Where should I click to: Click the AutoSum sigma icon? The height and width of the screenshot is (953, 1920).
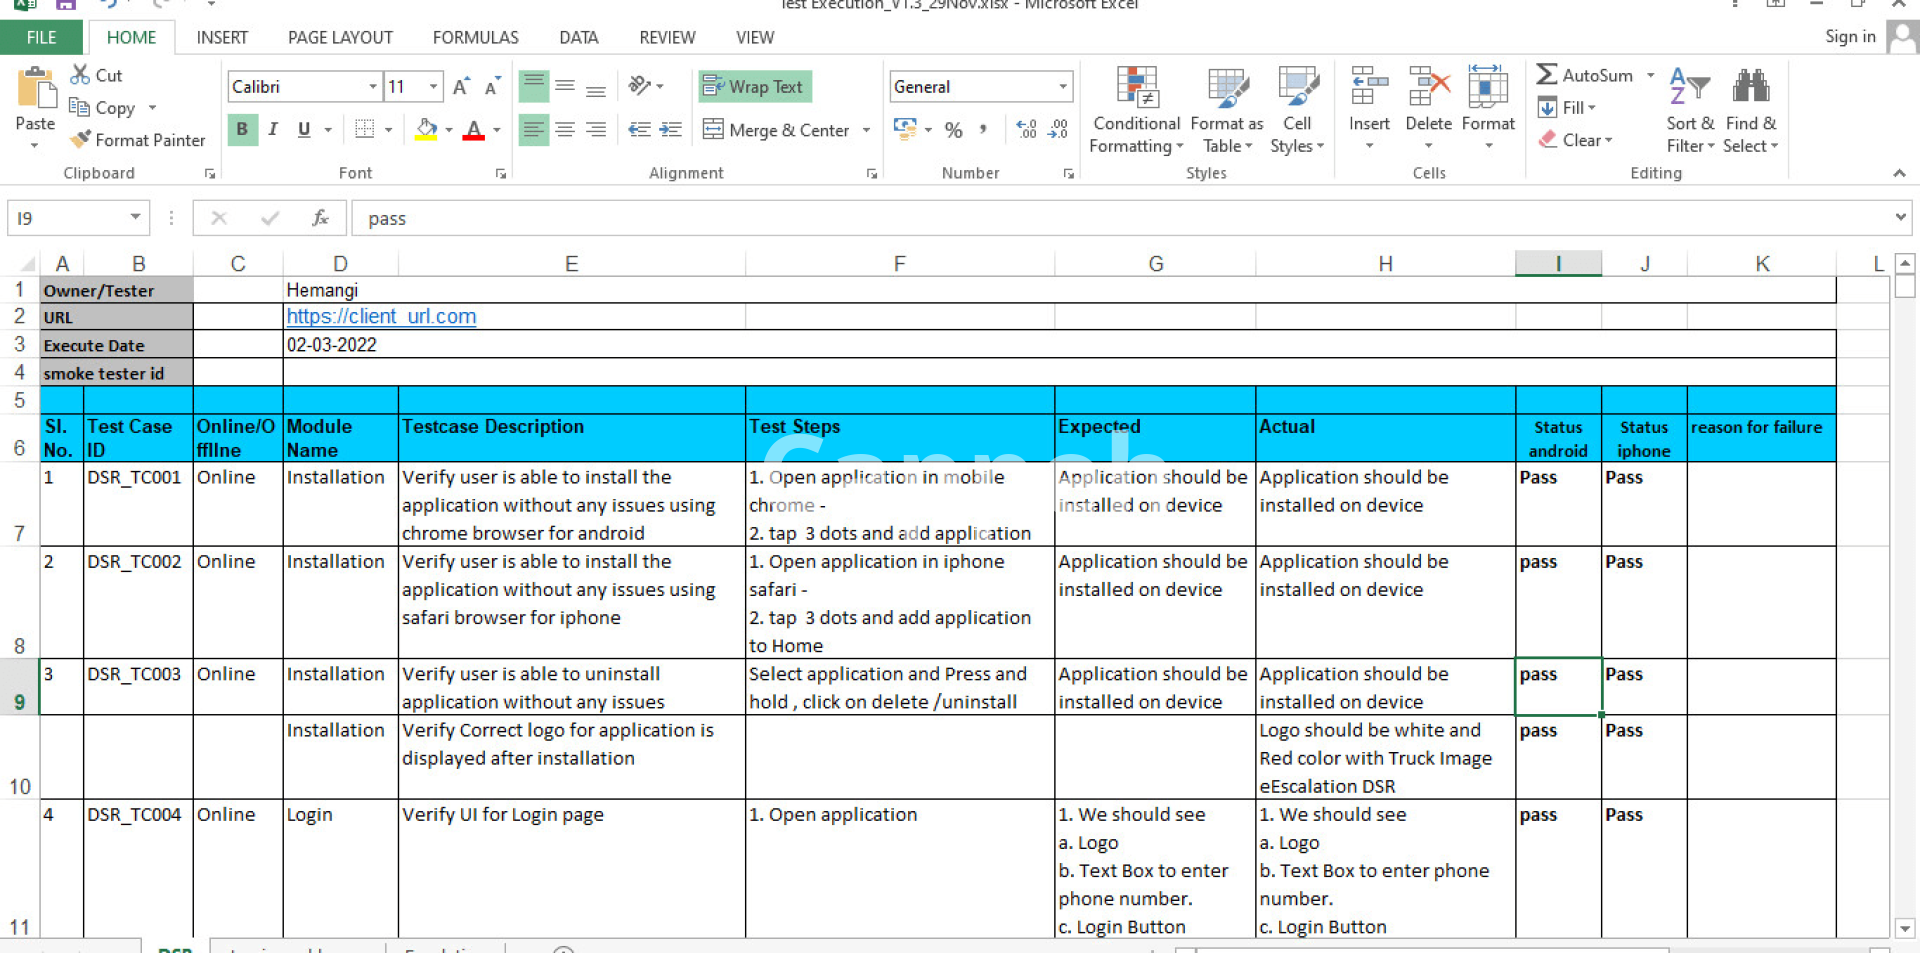point(1546,75)
